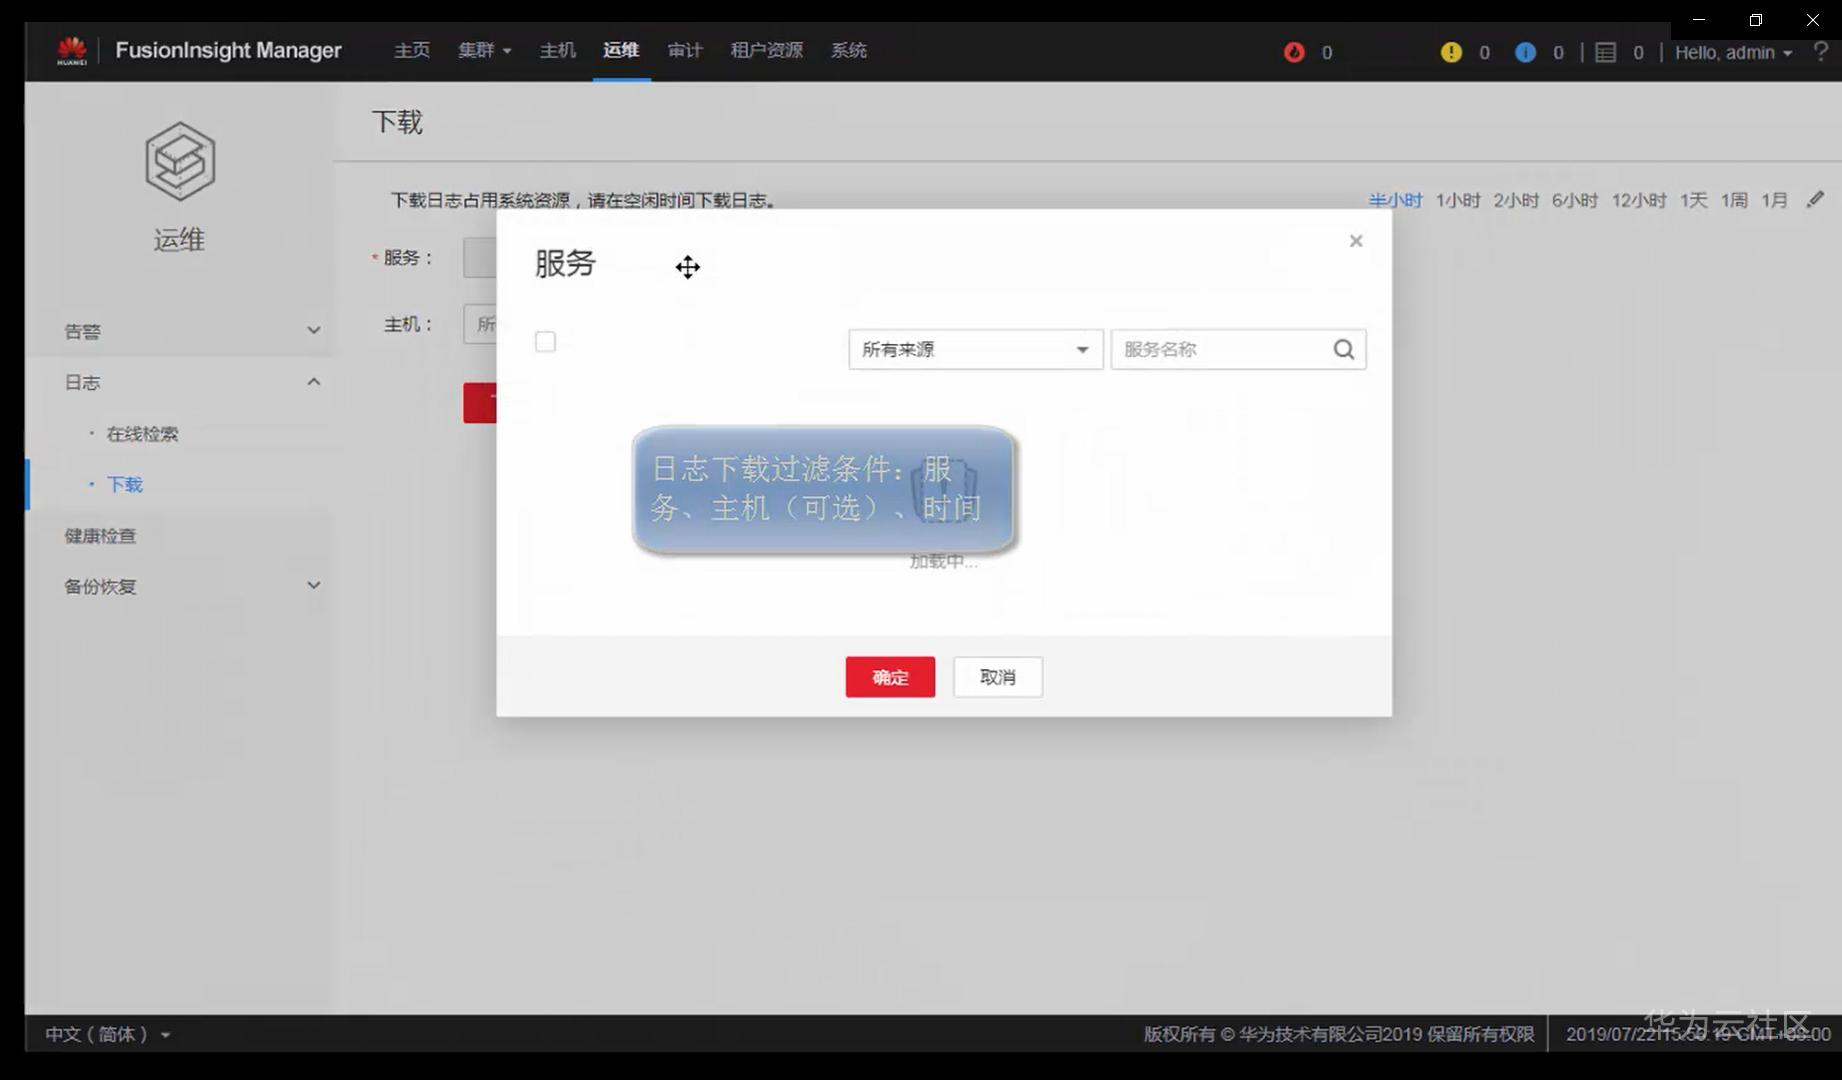Expand the 集群 menu dropdown
Image resolution: width=1842 pixels, height=1080 pixels.
[485, 51]
